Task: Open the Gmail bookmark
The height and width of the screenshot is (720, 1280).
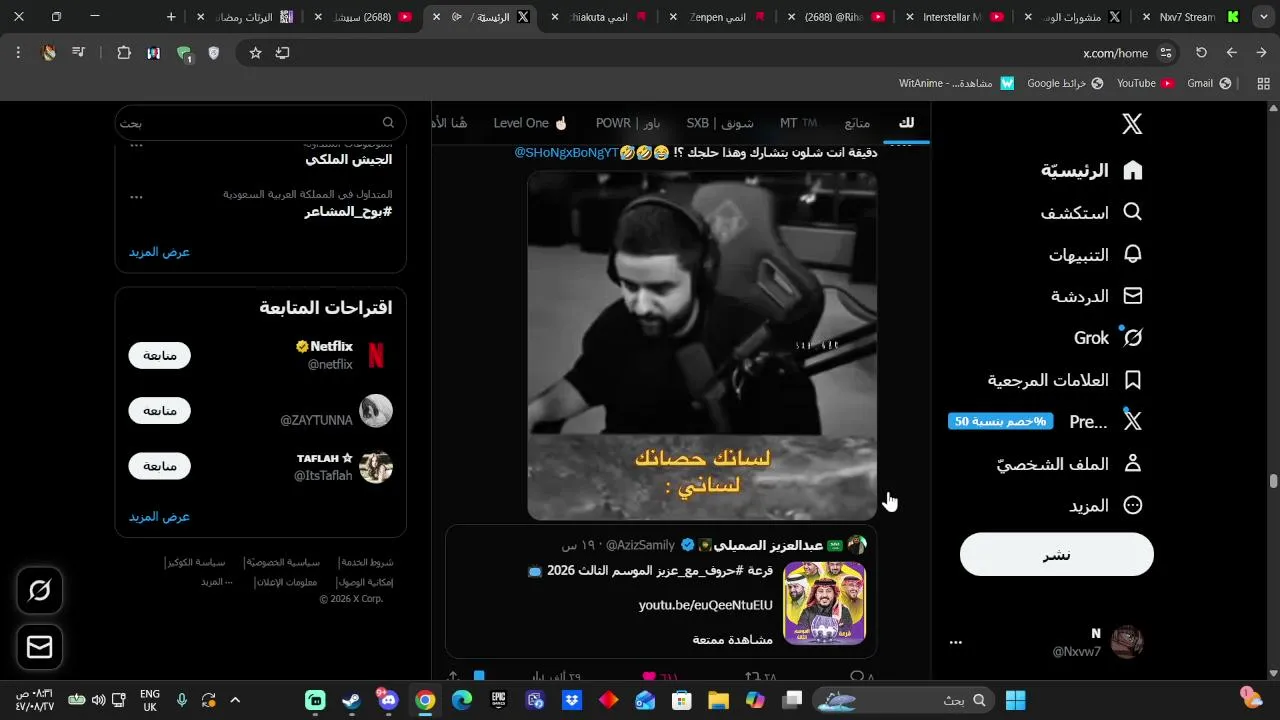Action: coord(1209,83)
